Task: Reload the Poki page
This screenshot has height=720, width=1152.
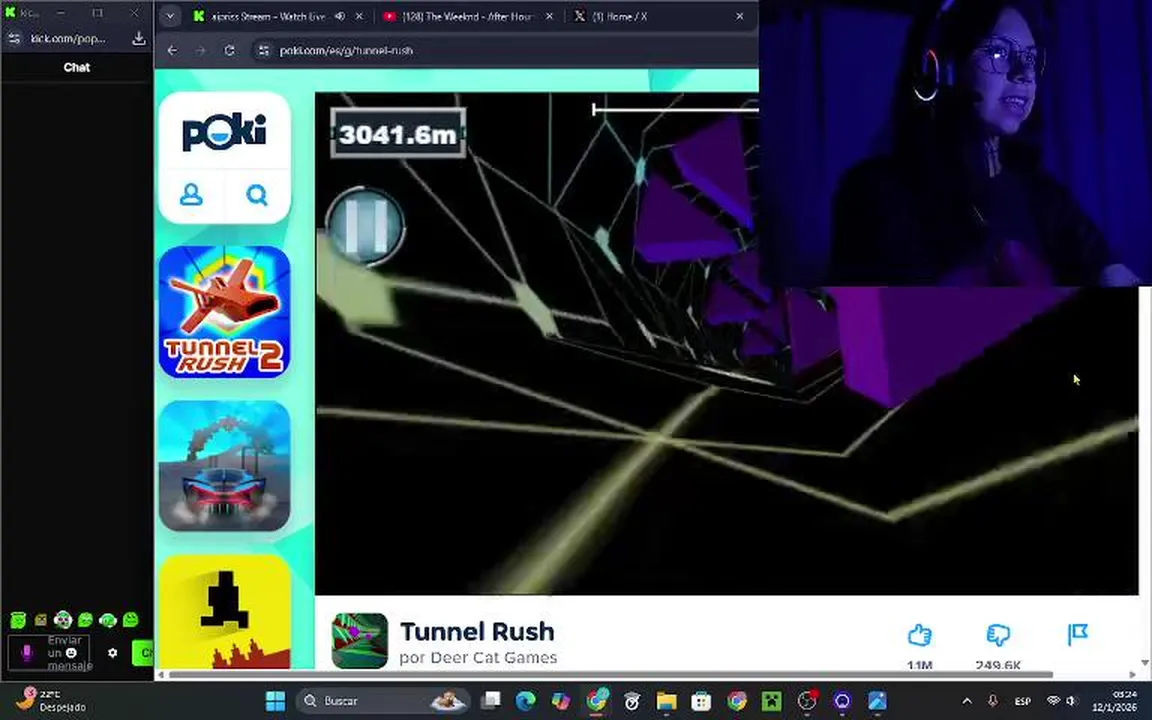Action: pos(229,51)
